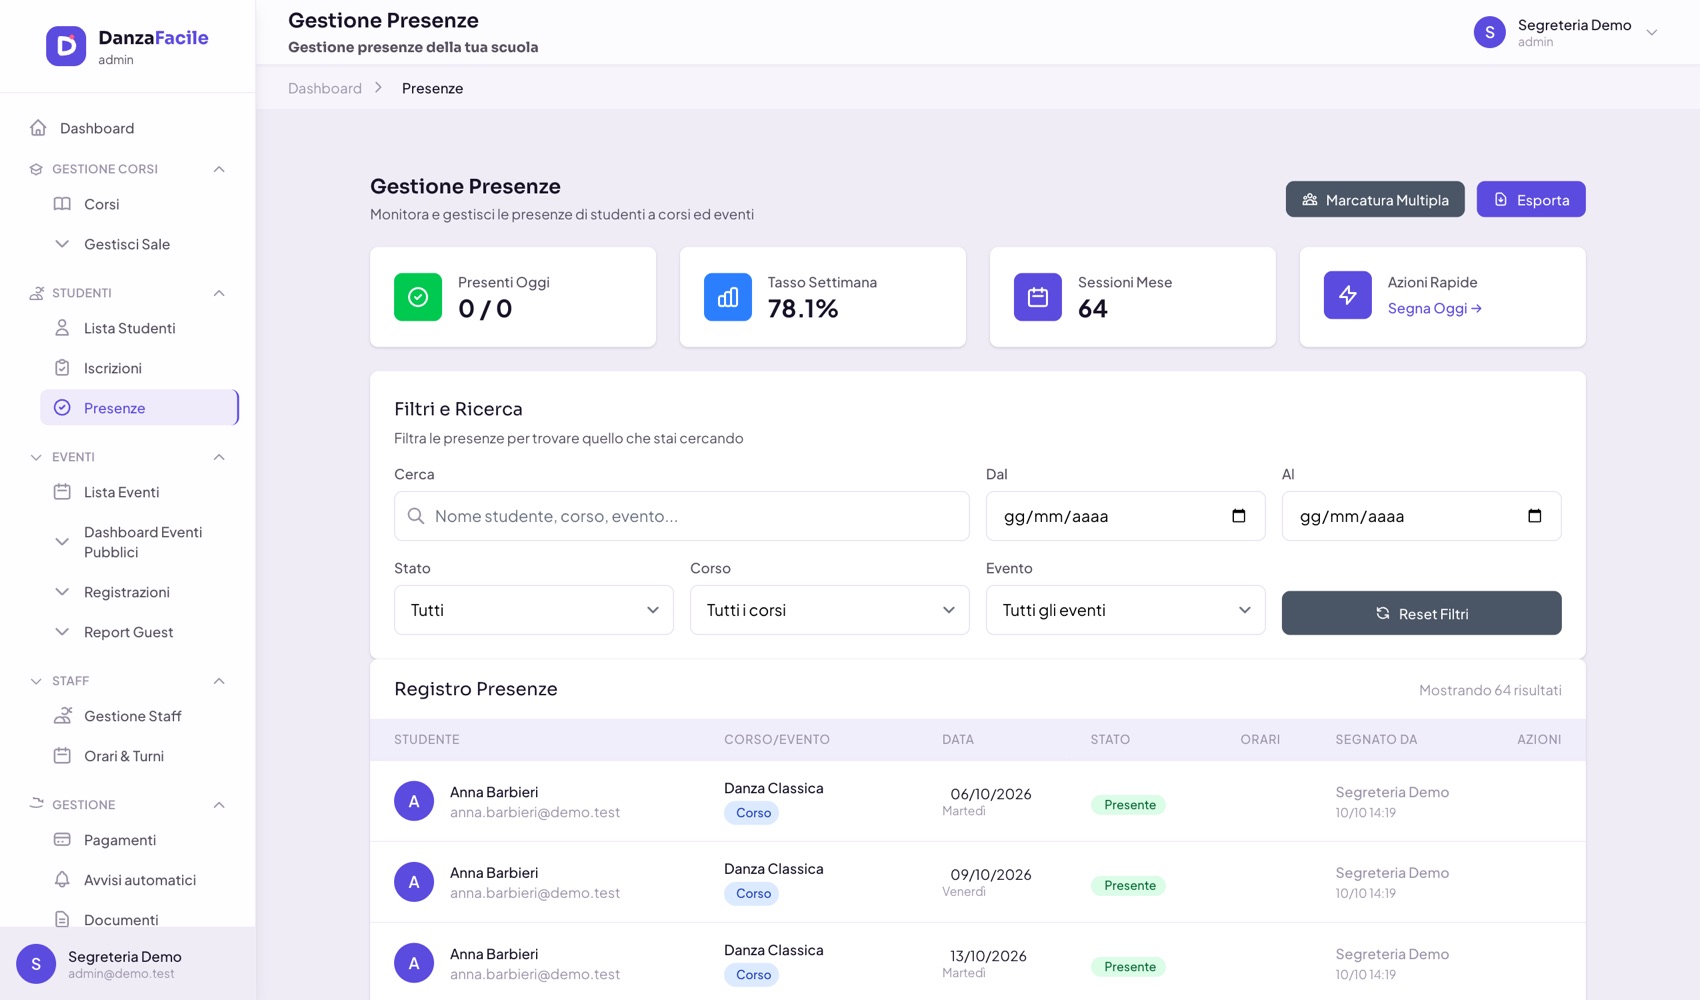This screenshot has height=1000, width=1700.
Task: Click the Lista Studenti person icon
Action: point(62,328)
